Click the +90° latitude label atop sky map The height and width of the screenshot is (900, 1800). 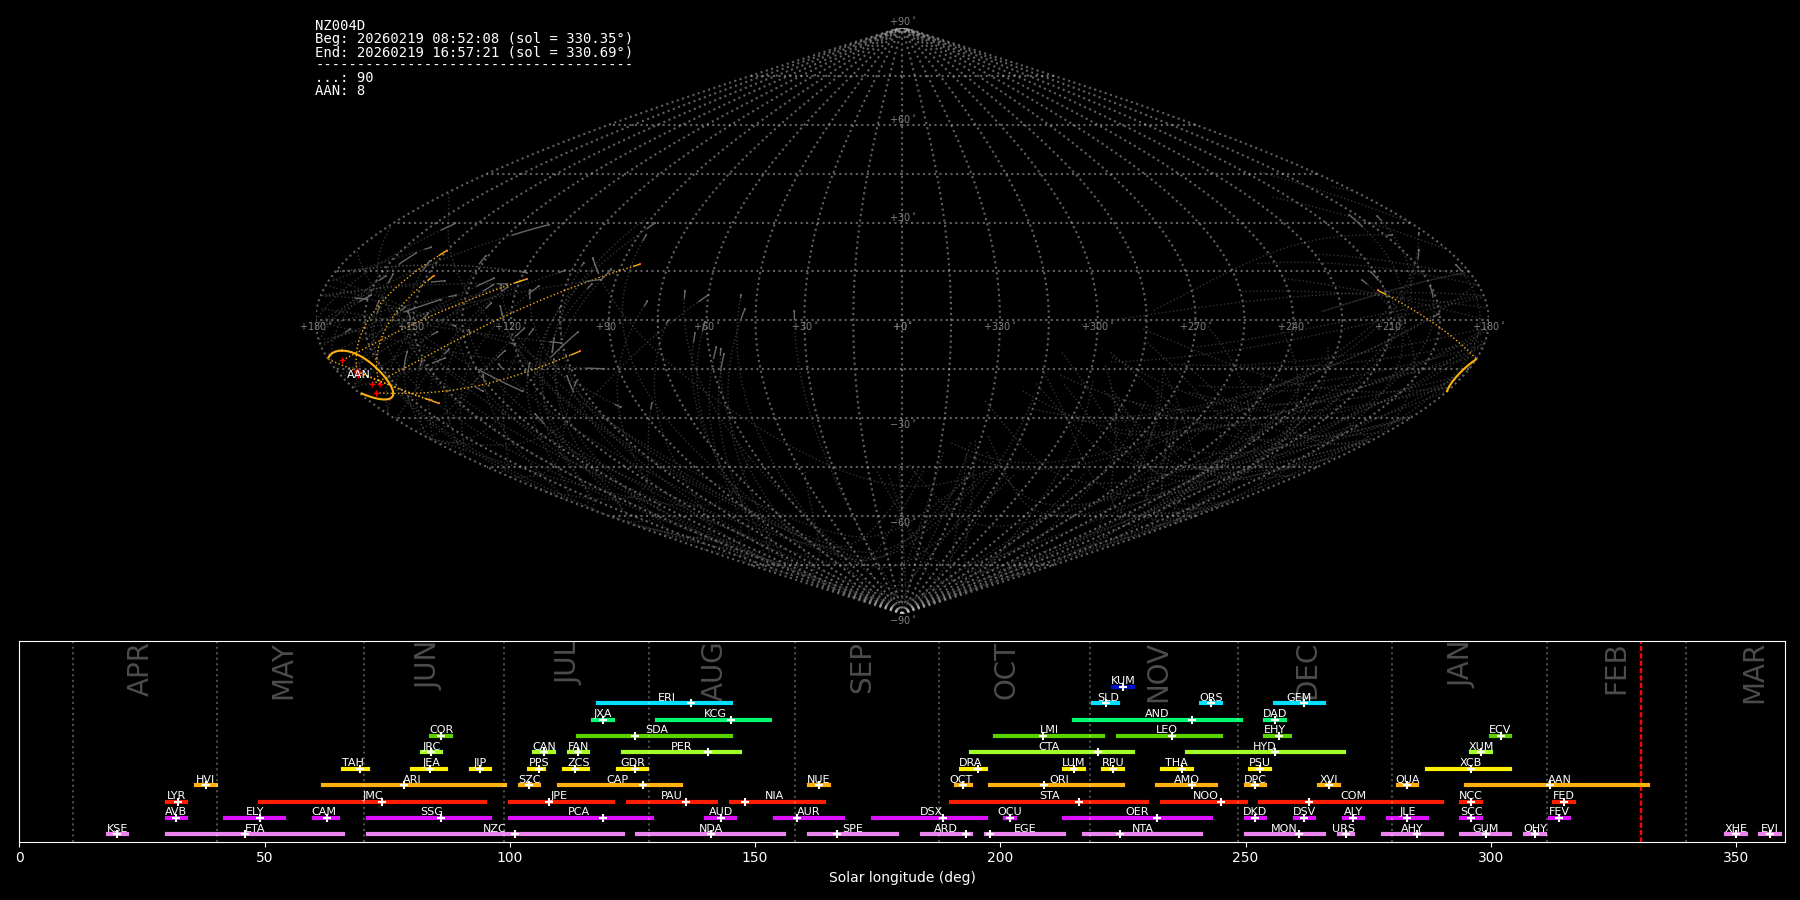[x=902, y=22]
